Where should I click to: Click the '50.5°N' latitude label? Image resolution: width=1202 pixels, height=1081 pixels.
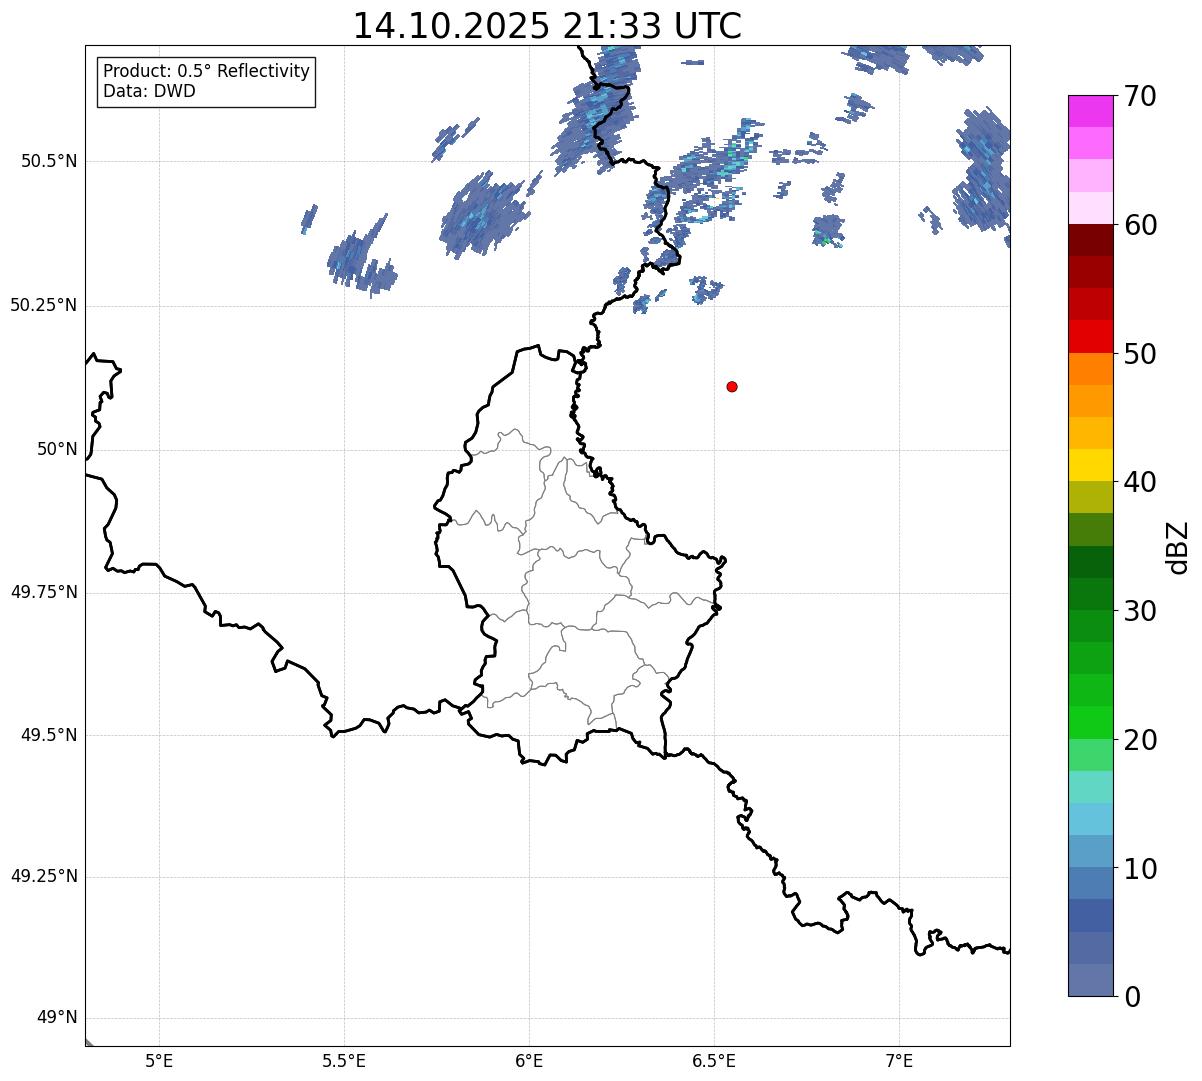[x=49, y=162]
